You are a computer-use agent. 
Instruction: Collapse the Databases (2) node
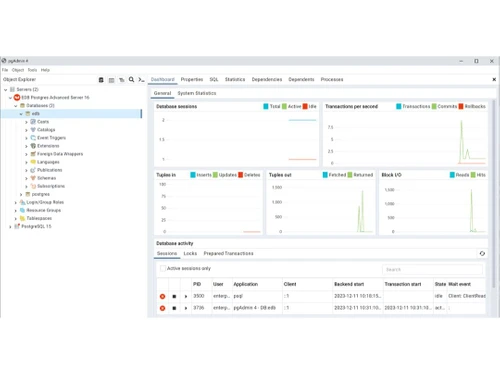(16, 106)
